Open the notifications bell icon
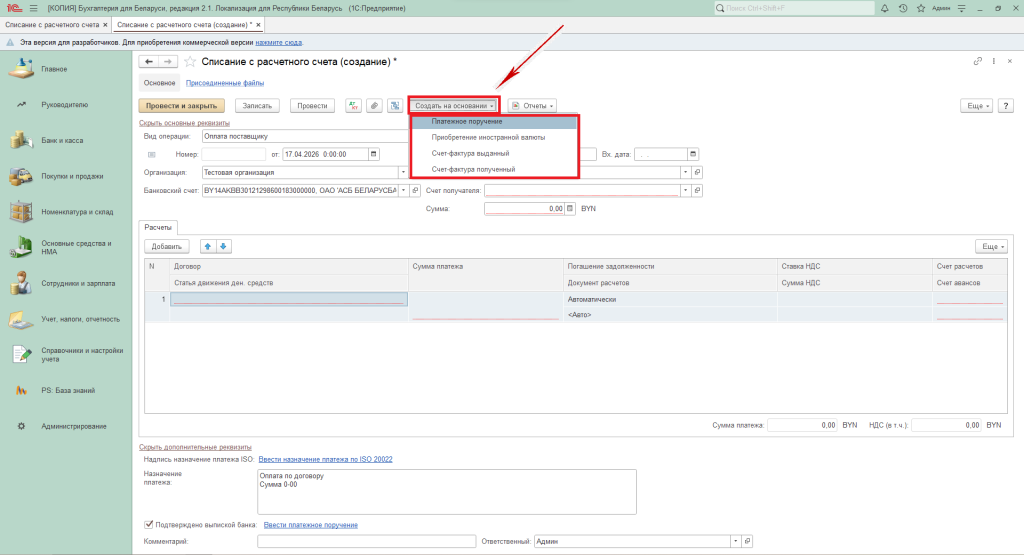The image size is (1024, 555). [x=886, y=8]
